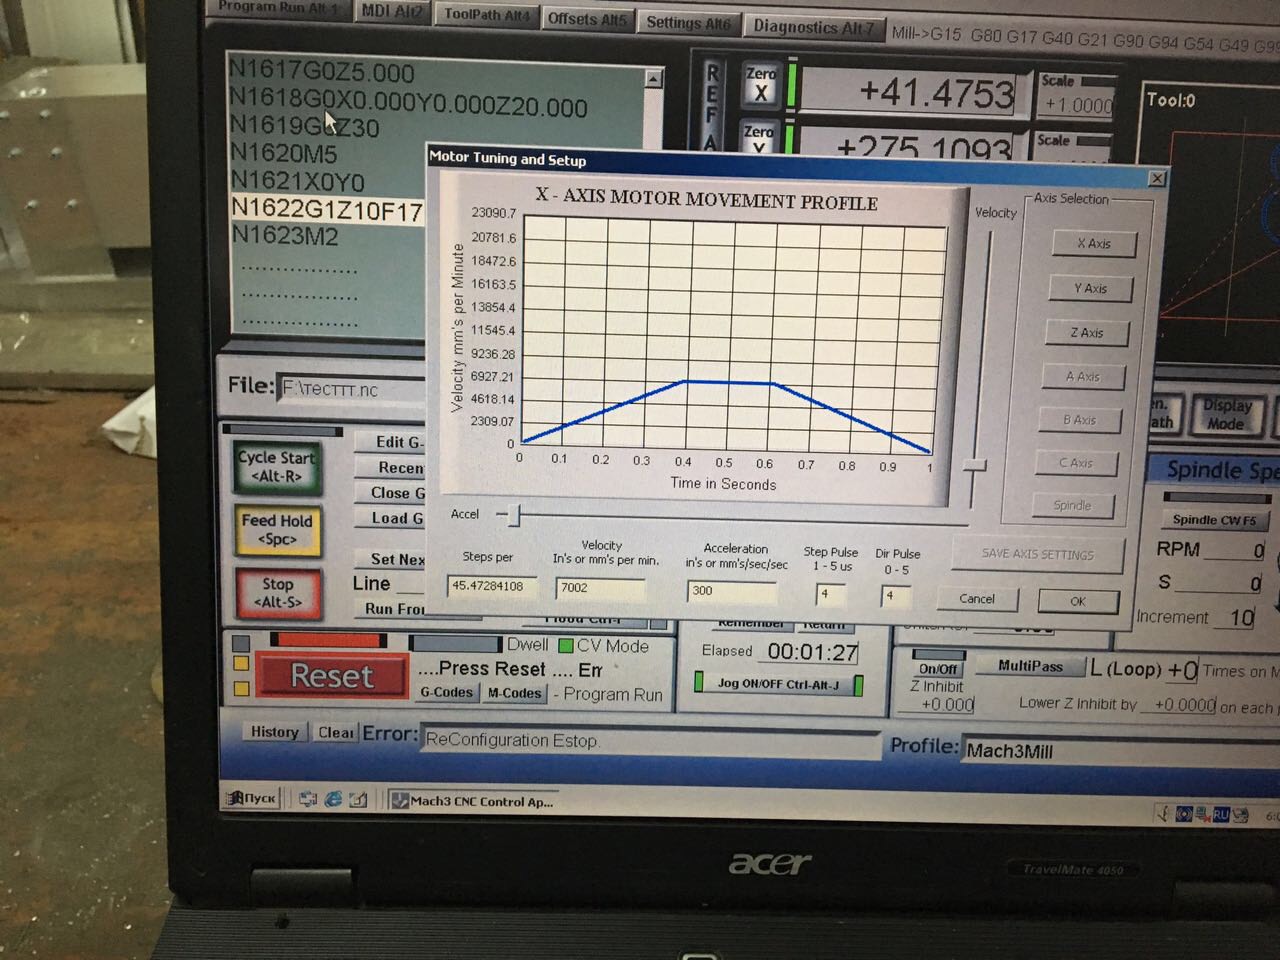Launch Internet Explorer from quick launch
Image resolution: width=1280 pixels, height=960 pixels.
click(333, 799)
